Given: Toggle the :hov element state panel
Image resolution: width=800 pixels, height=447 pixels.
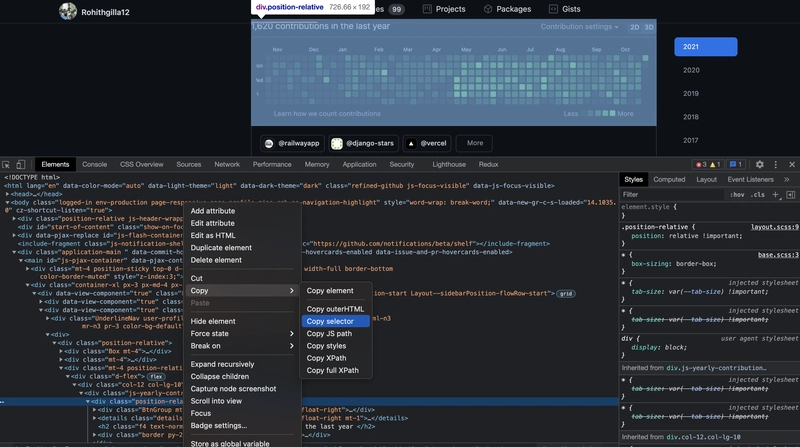Looking at the screenshot, I should coord(737,194).
